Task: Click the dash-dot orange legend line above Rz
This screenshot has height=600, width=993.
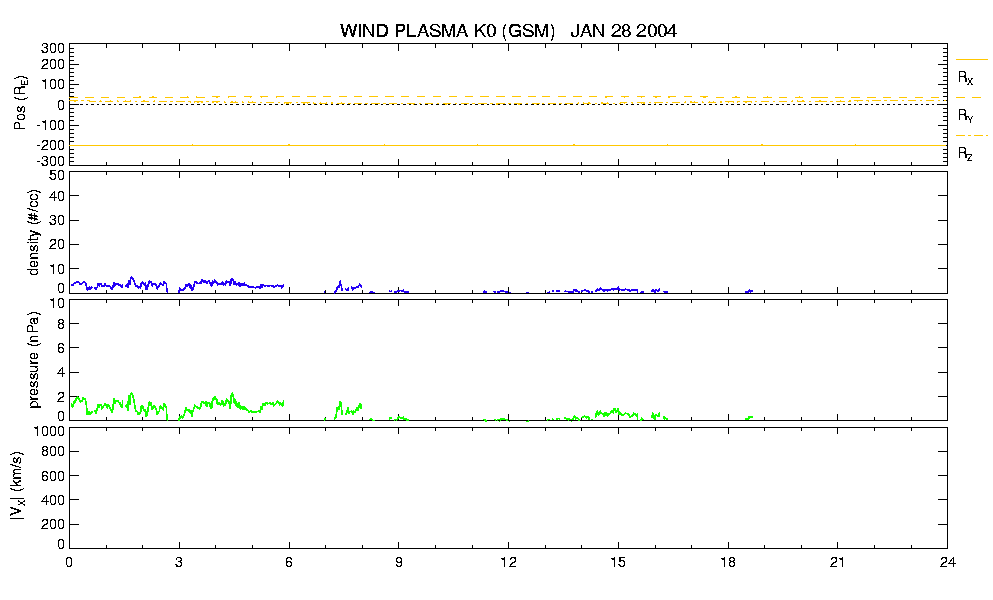Action: point(971,136)
